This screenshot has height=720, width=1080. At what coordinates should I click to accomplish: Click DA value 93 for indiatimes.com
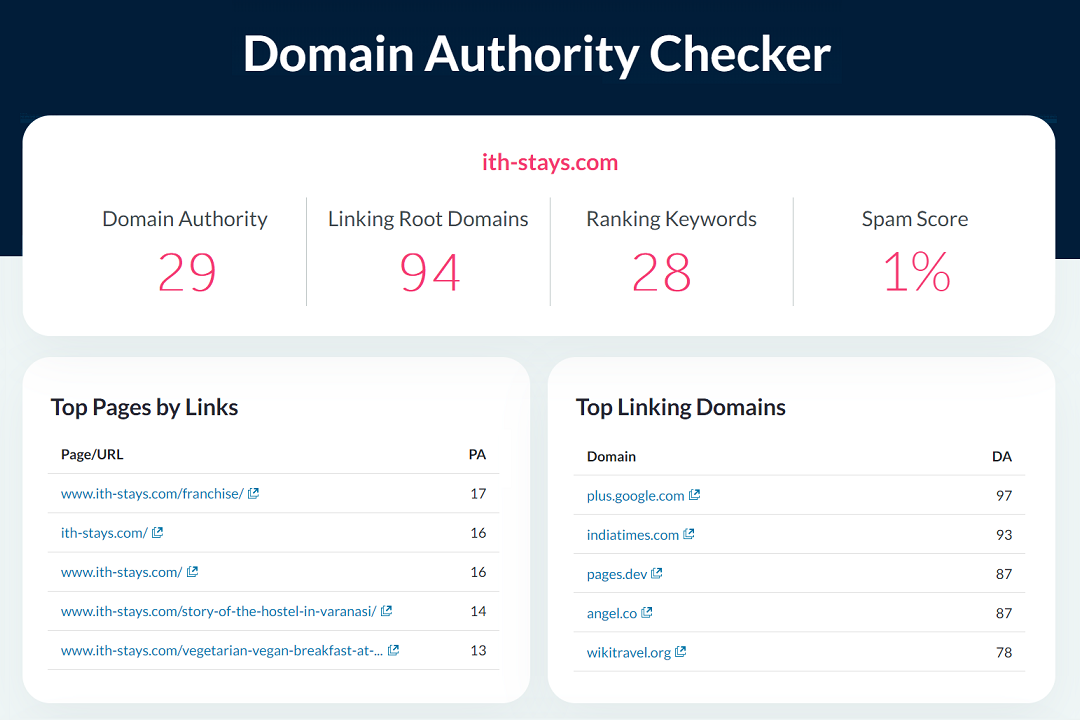pos(1004,535)
